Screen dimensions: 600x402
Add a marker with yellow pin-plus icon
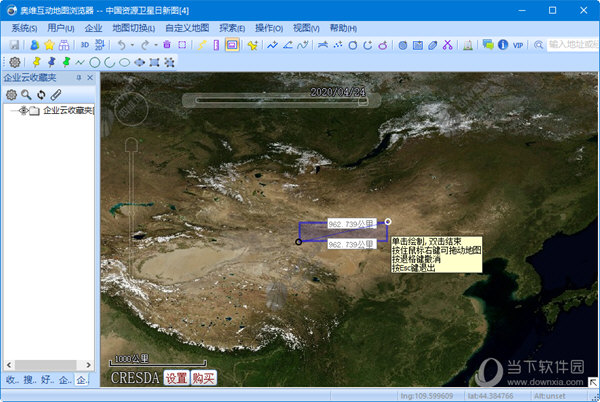253,45
